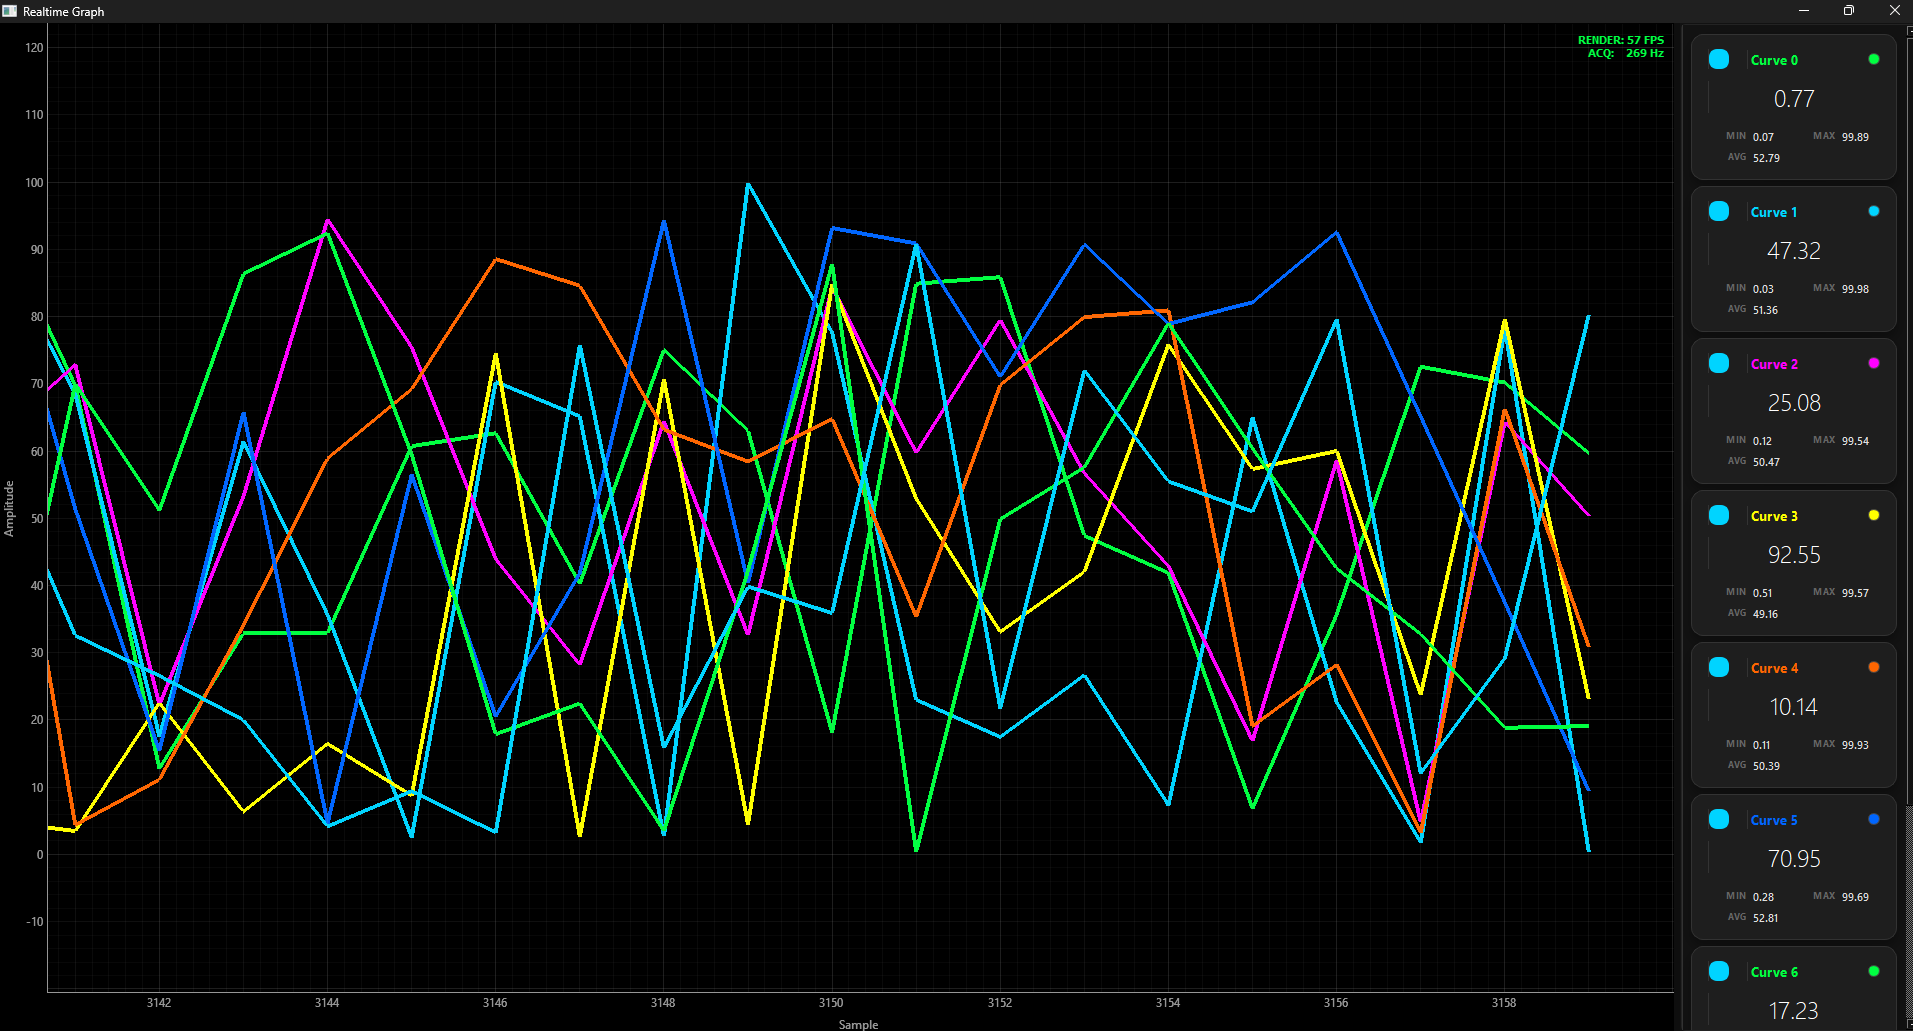The height and width of the screenshot is (1031, 1913).
Task: Click Curve 4 orange color dot
Action: click(1874, 667)
